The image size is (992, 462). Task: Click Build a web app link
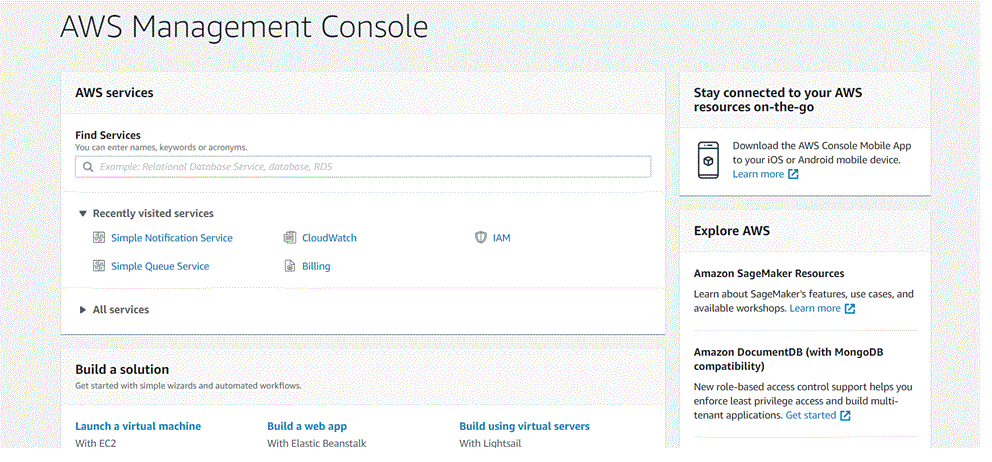[x=307, y=427]
